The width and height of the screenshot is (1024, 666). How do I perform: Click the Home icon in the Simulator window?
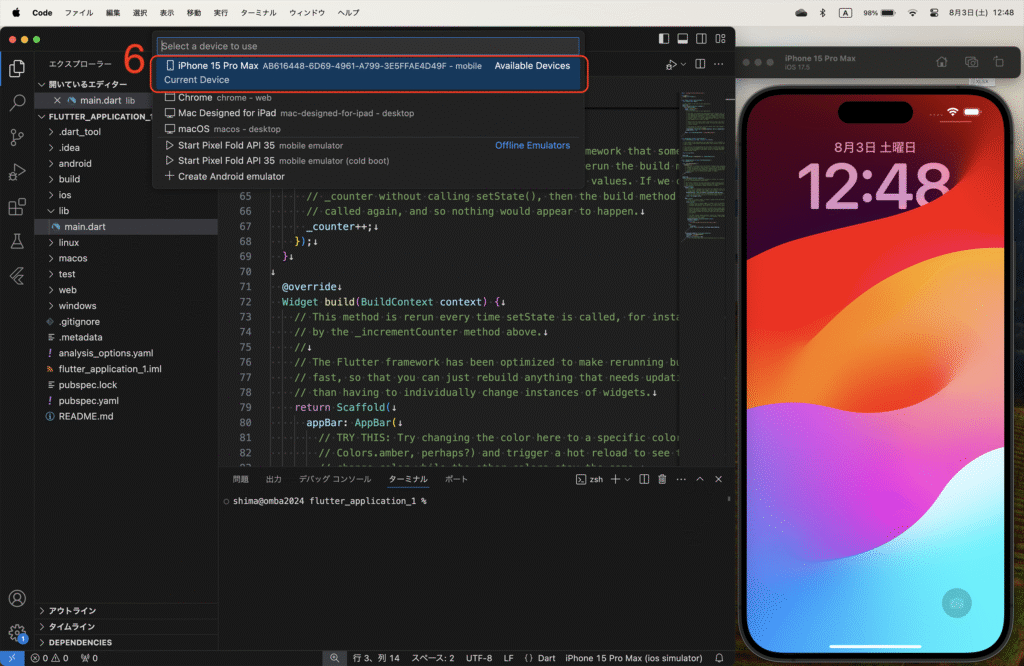pos(942,62)
